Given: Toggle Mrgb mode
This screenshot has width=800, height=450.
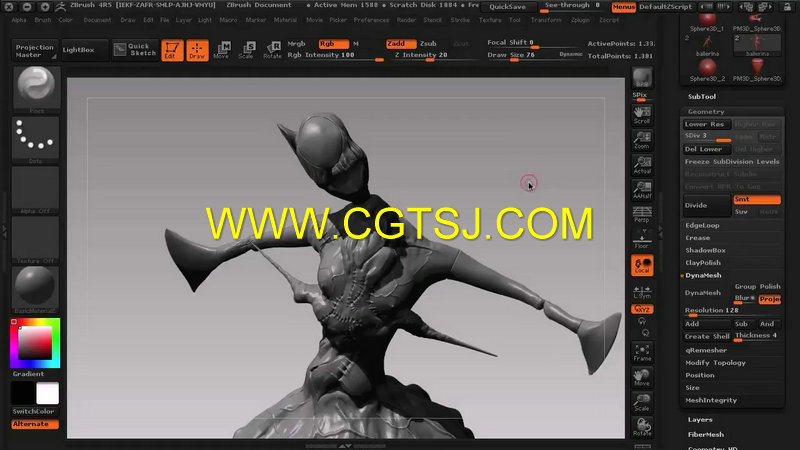Looking at the screenshot, I should pyautogui.click(x=297, y=44).
